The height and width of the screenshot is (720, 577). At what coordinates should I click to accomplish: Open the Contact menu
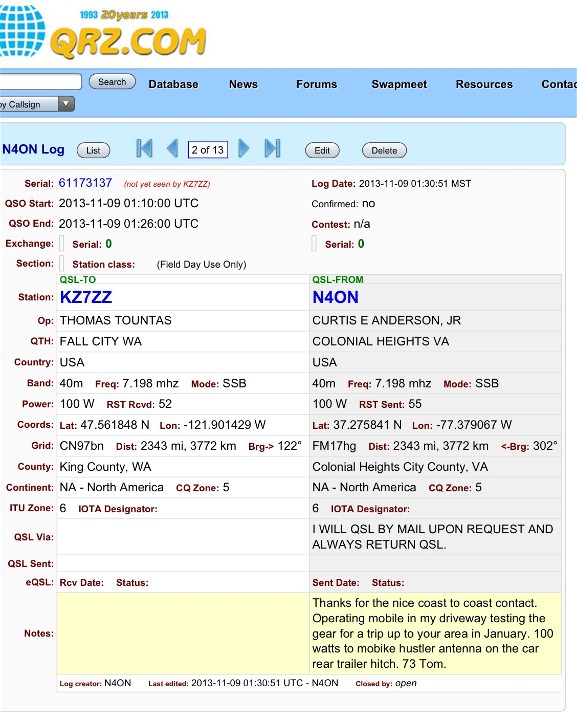(559, 84)
